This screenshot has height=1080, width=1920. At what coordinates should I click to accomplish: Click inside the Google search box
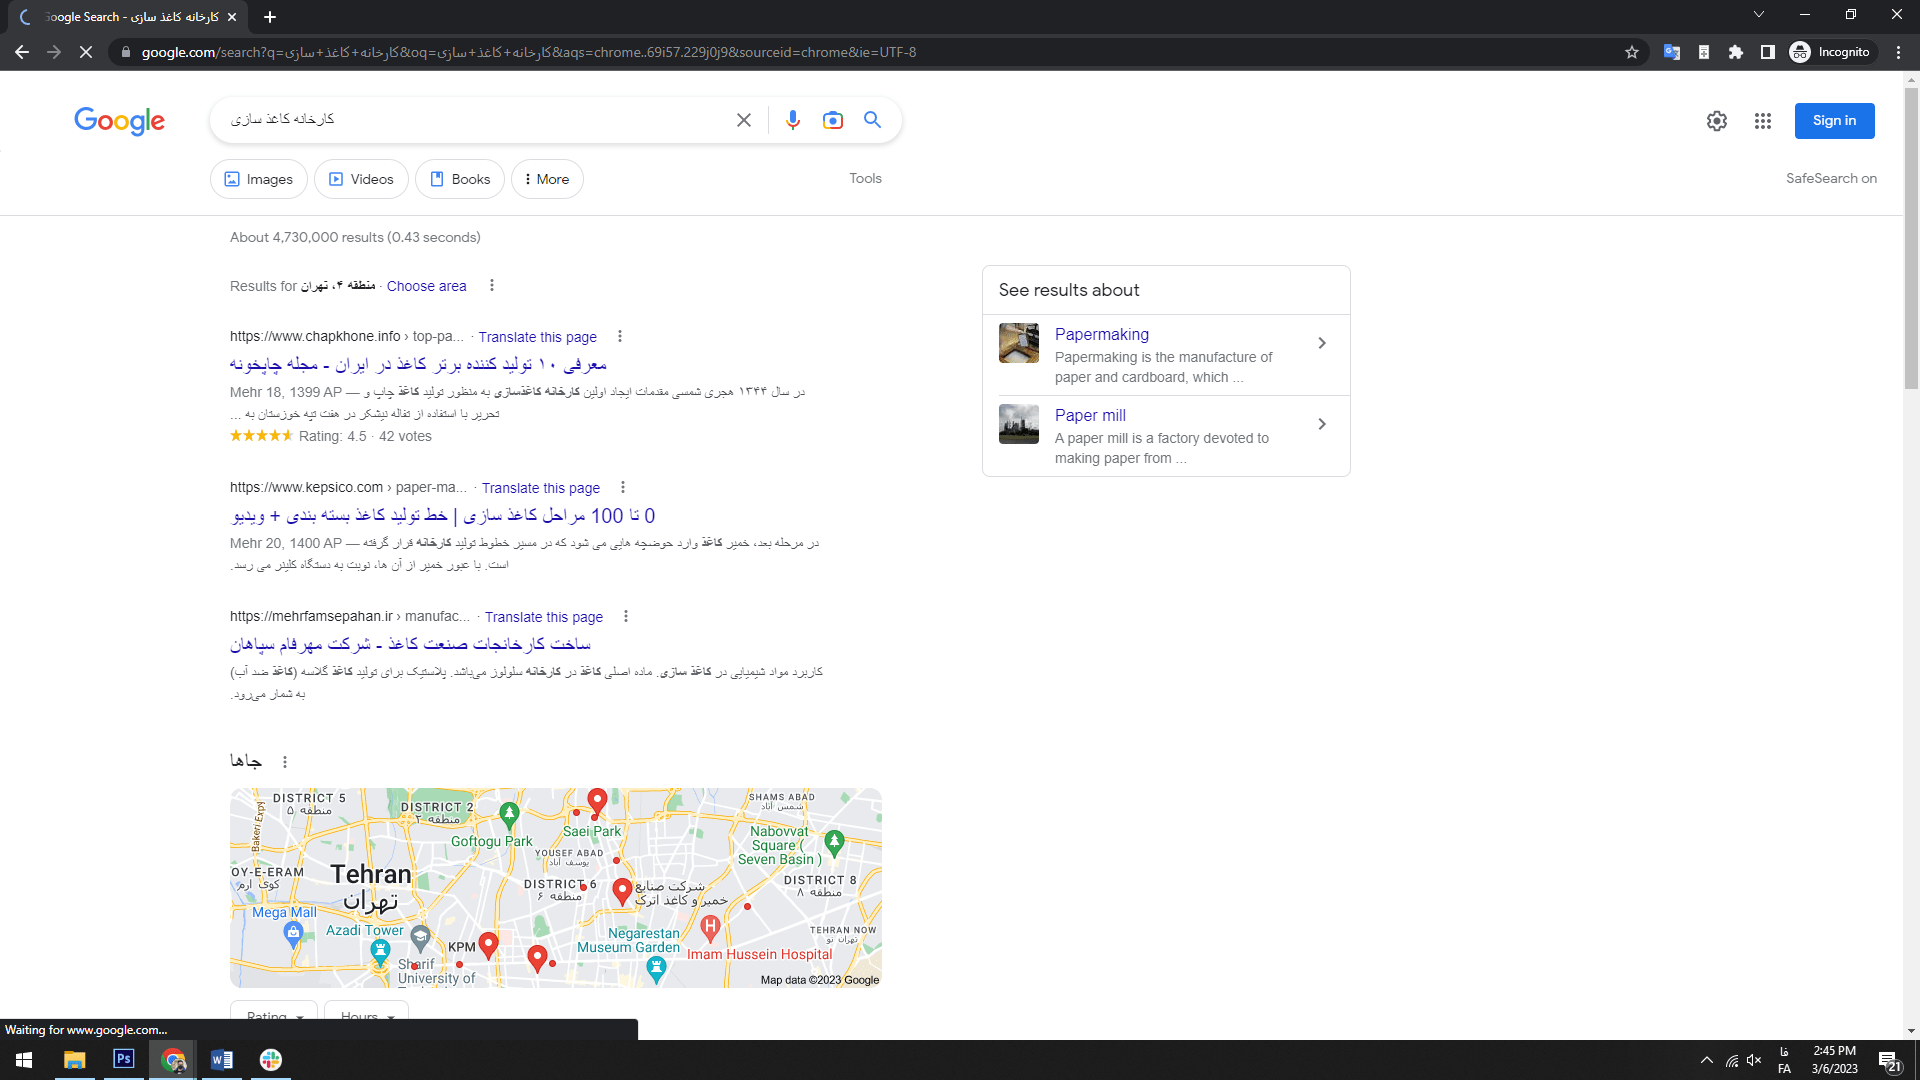click(x=470, y=120)
